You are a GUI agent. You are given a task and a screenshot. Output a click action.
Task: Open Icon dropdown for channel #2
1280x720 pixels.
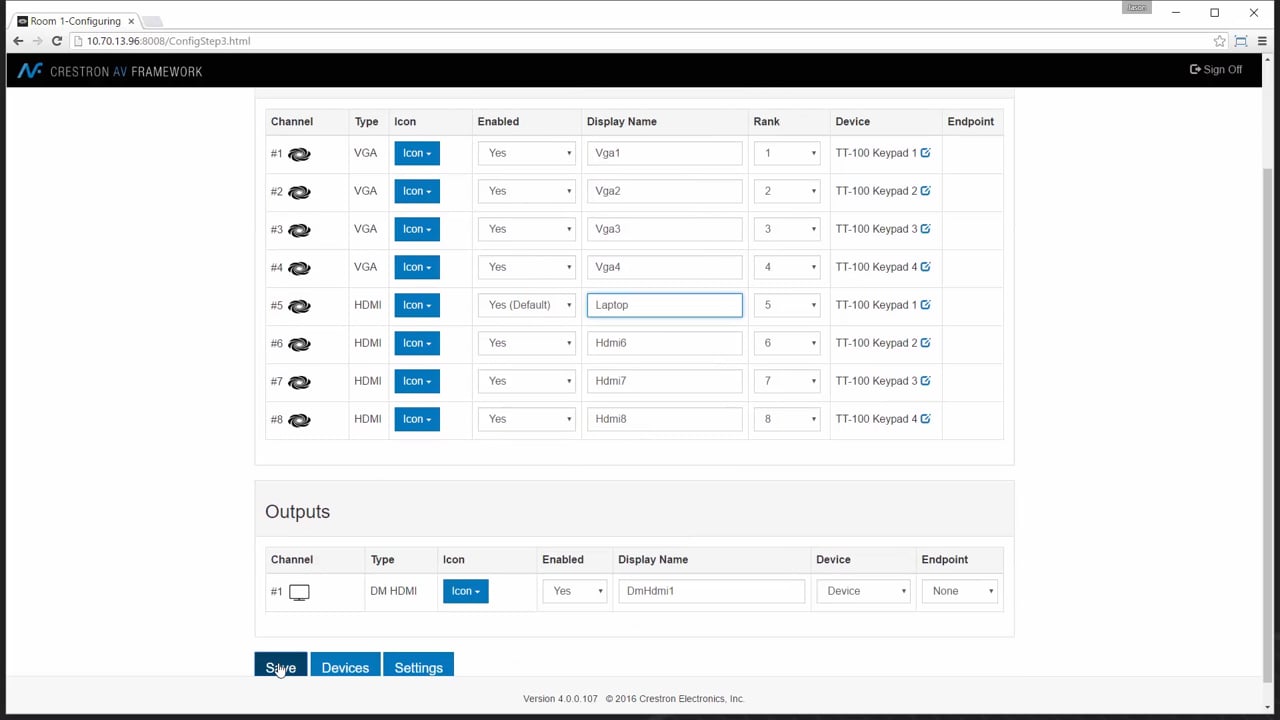click(x=416, y=191)
